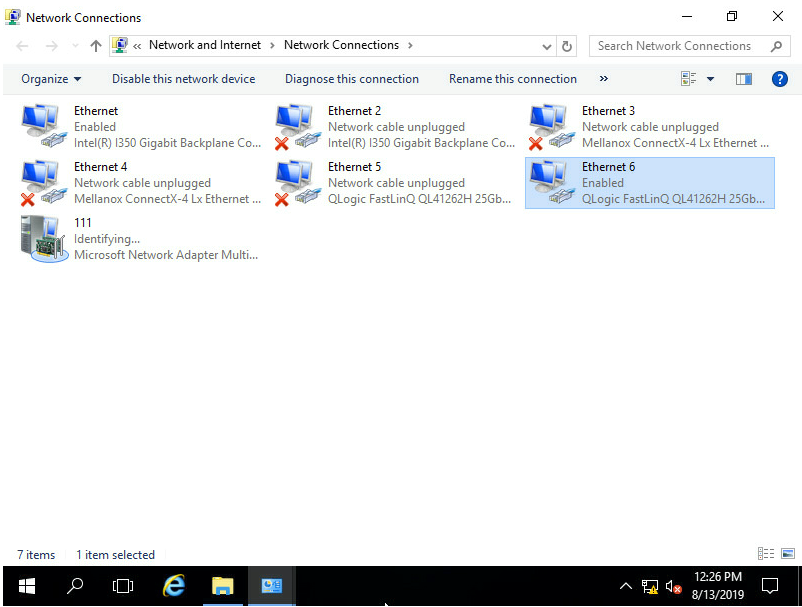Image resolution: width=802 pixels, height=607 pixels.
Task: Open File Explorer from taskbar
Action: [222, 586]
